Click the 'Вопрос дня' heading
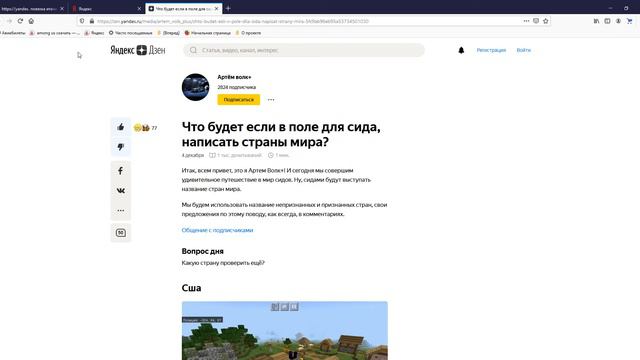The image size is (640, 360). click(202, 251)
